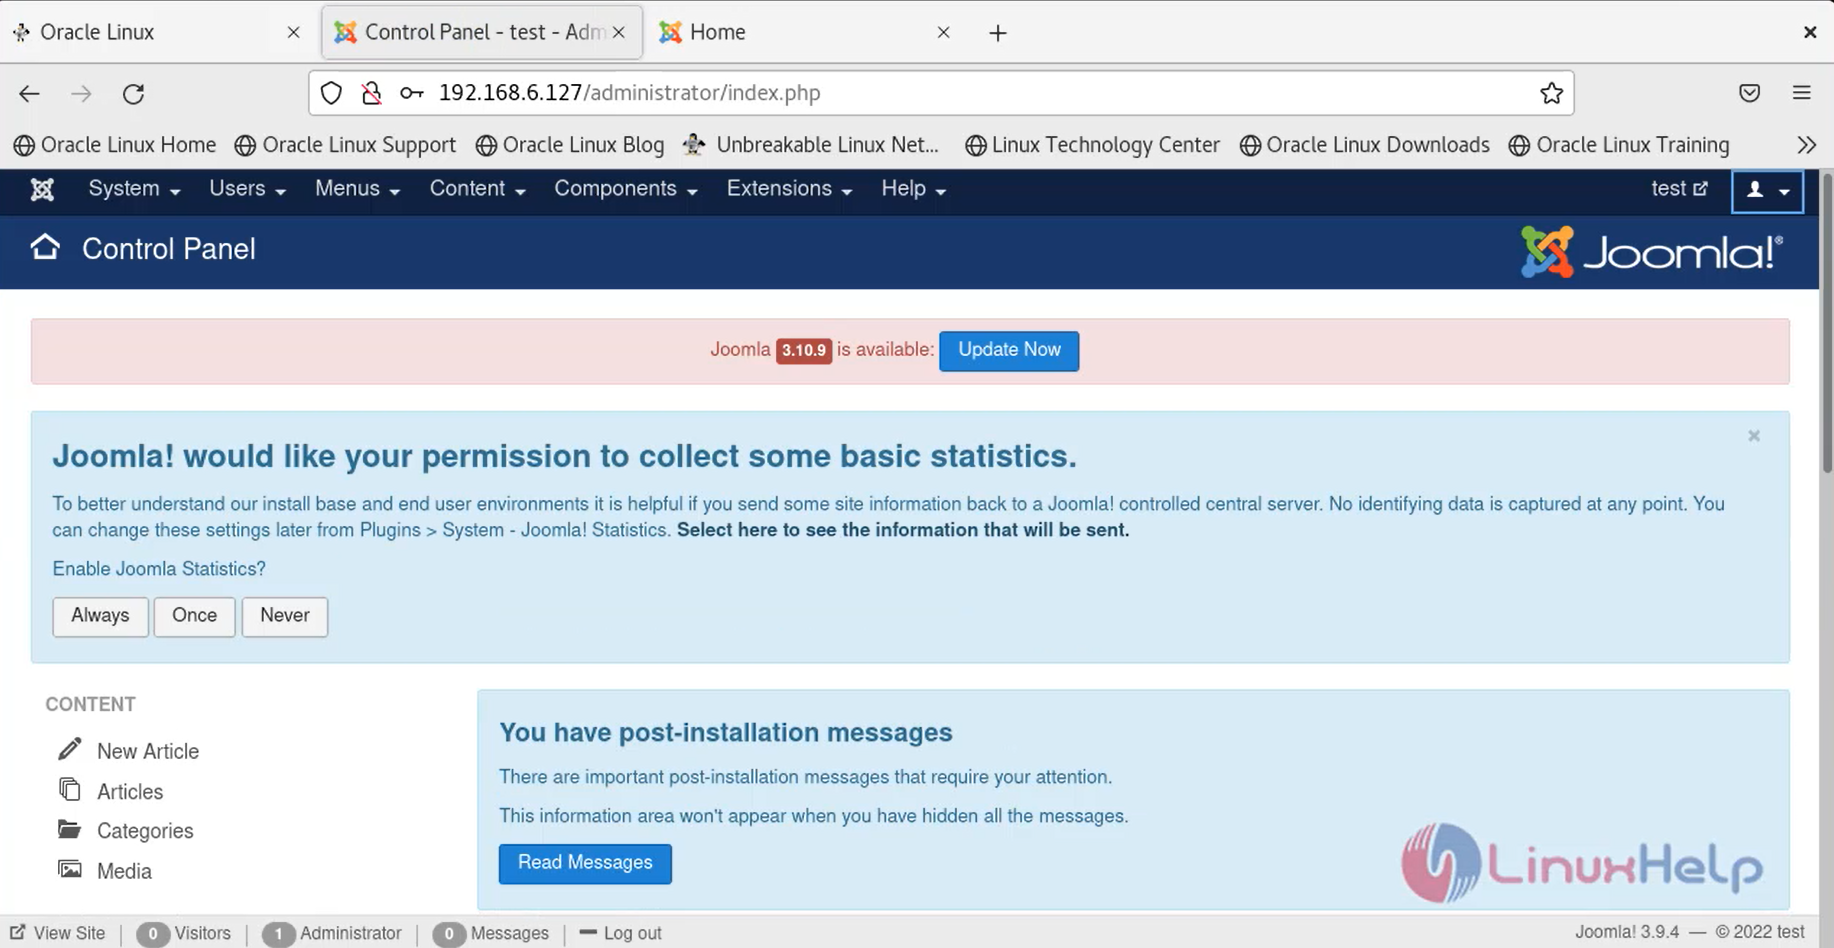Click the address bar URL field
This screenshot has width=1834, height=948.
pyautogui.click(x=941, y=93)
